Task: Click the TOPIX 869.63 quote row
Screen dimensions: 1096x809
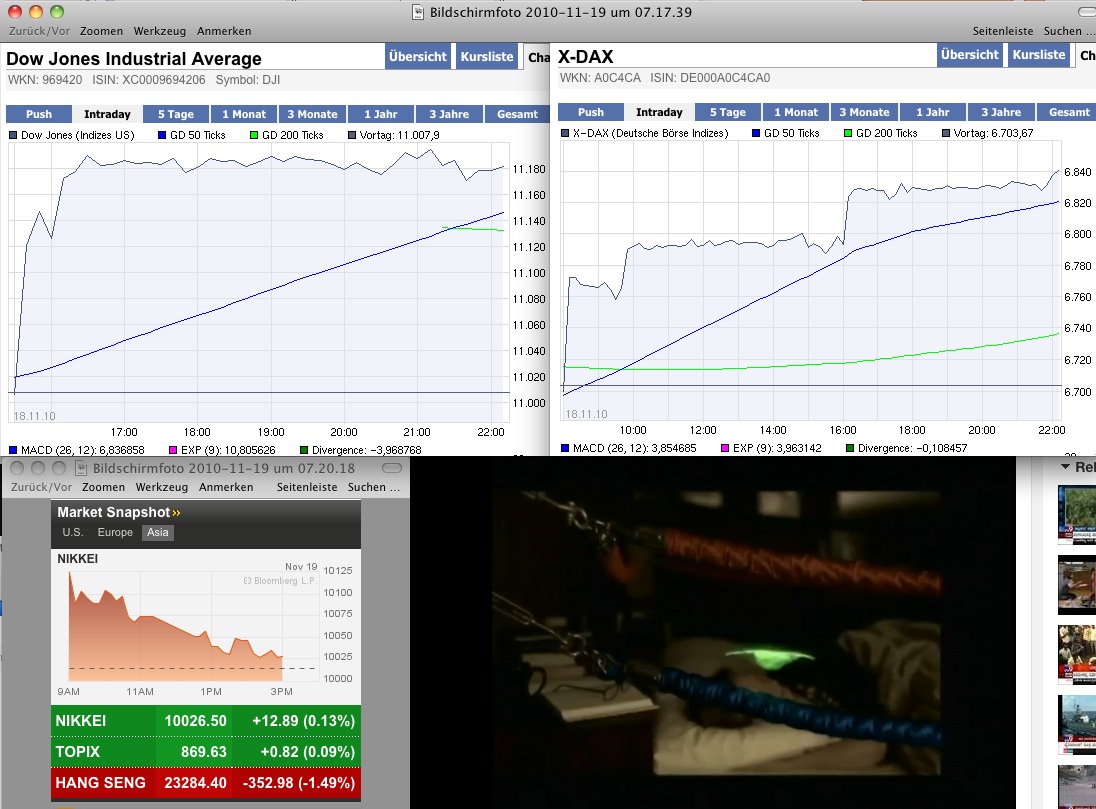Action: click(206, 752)
